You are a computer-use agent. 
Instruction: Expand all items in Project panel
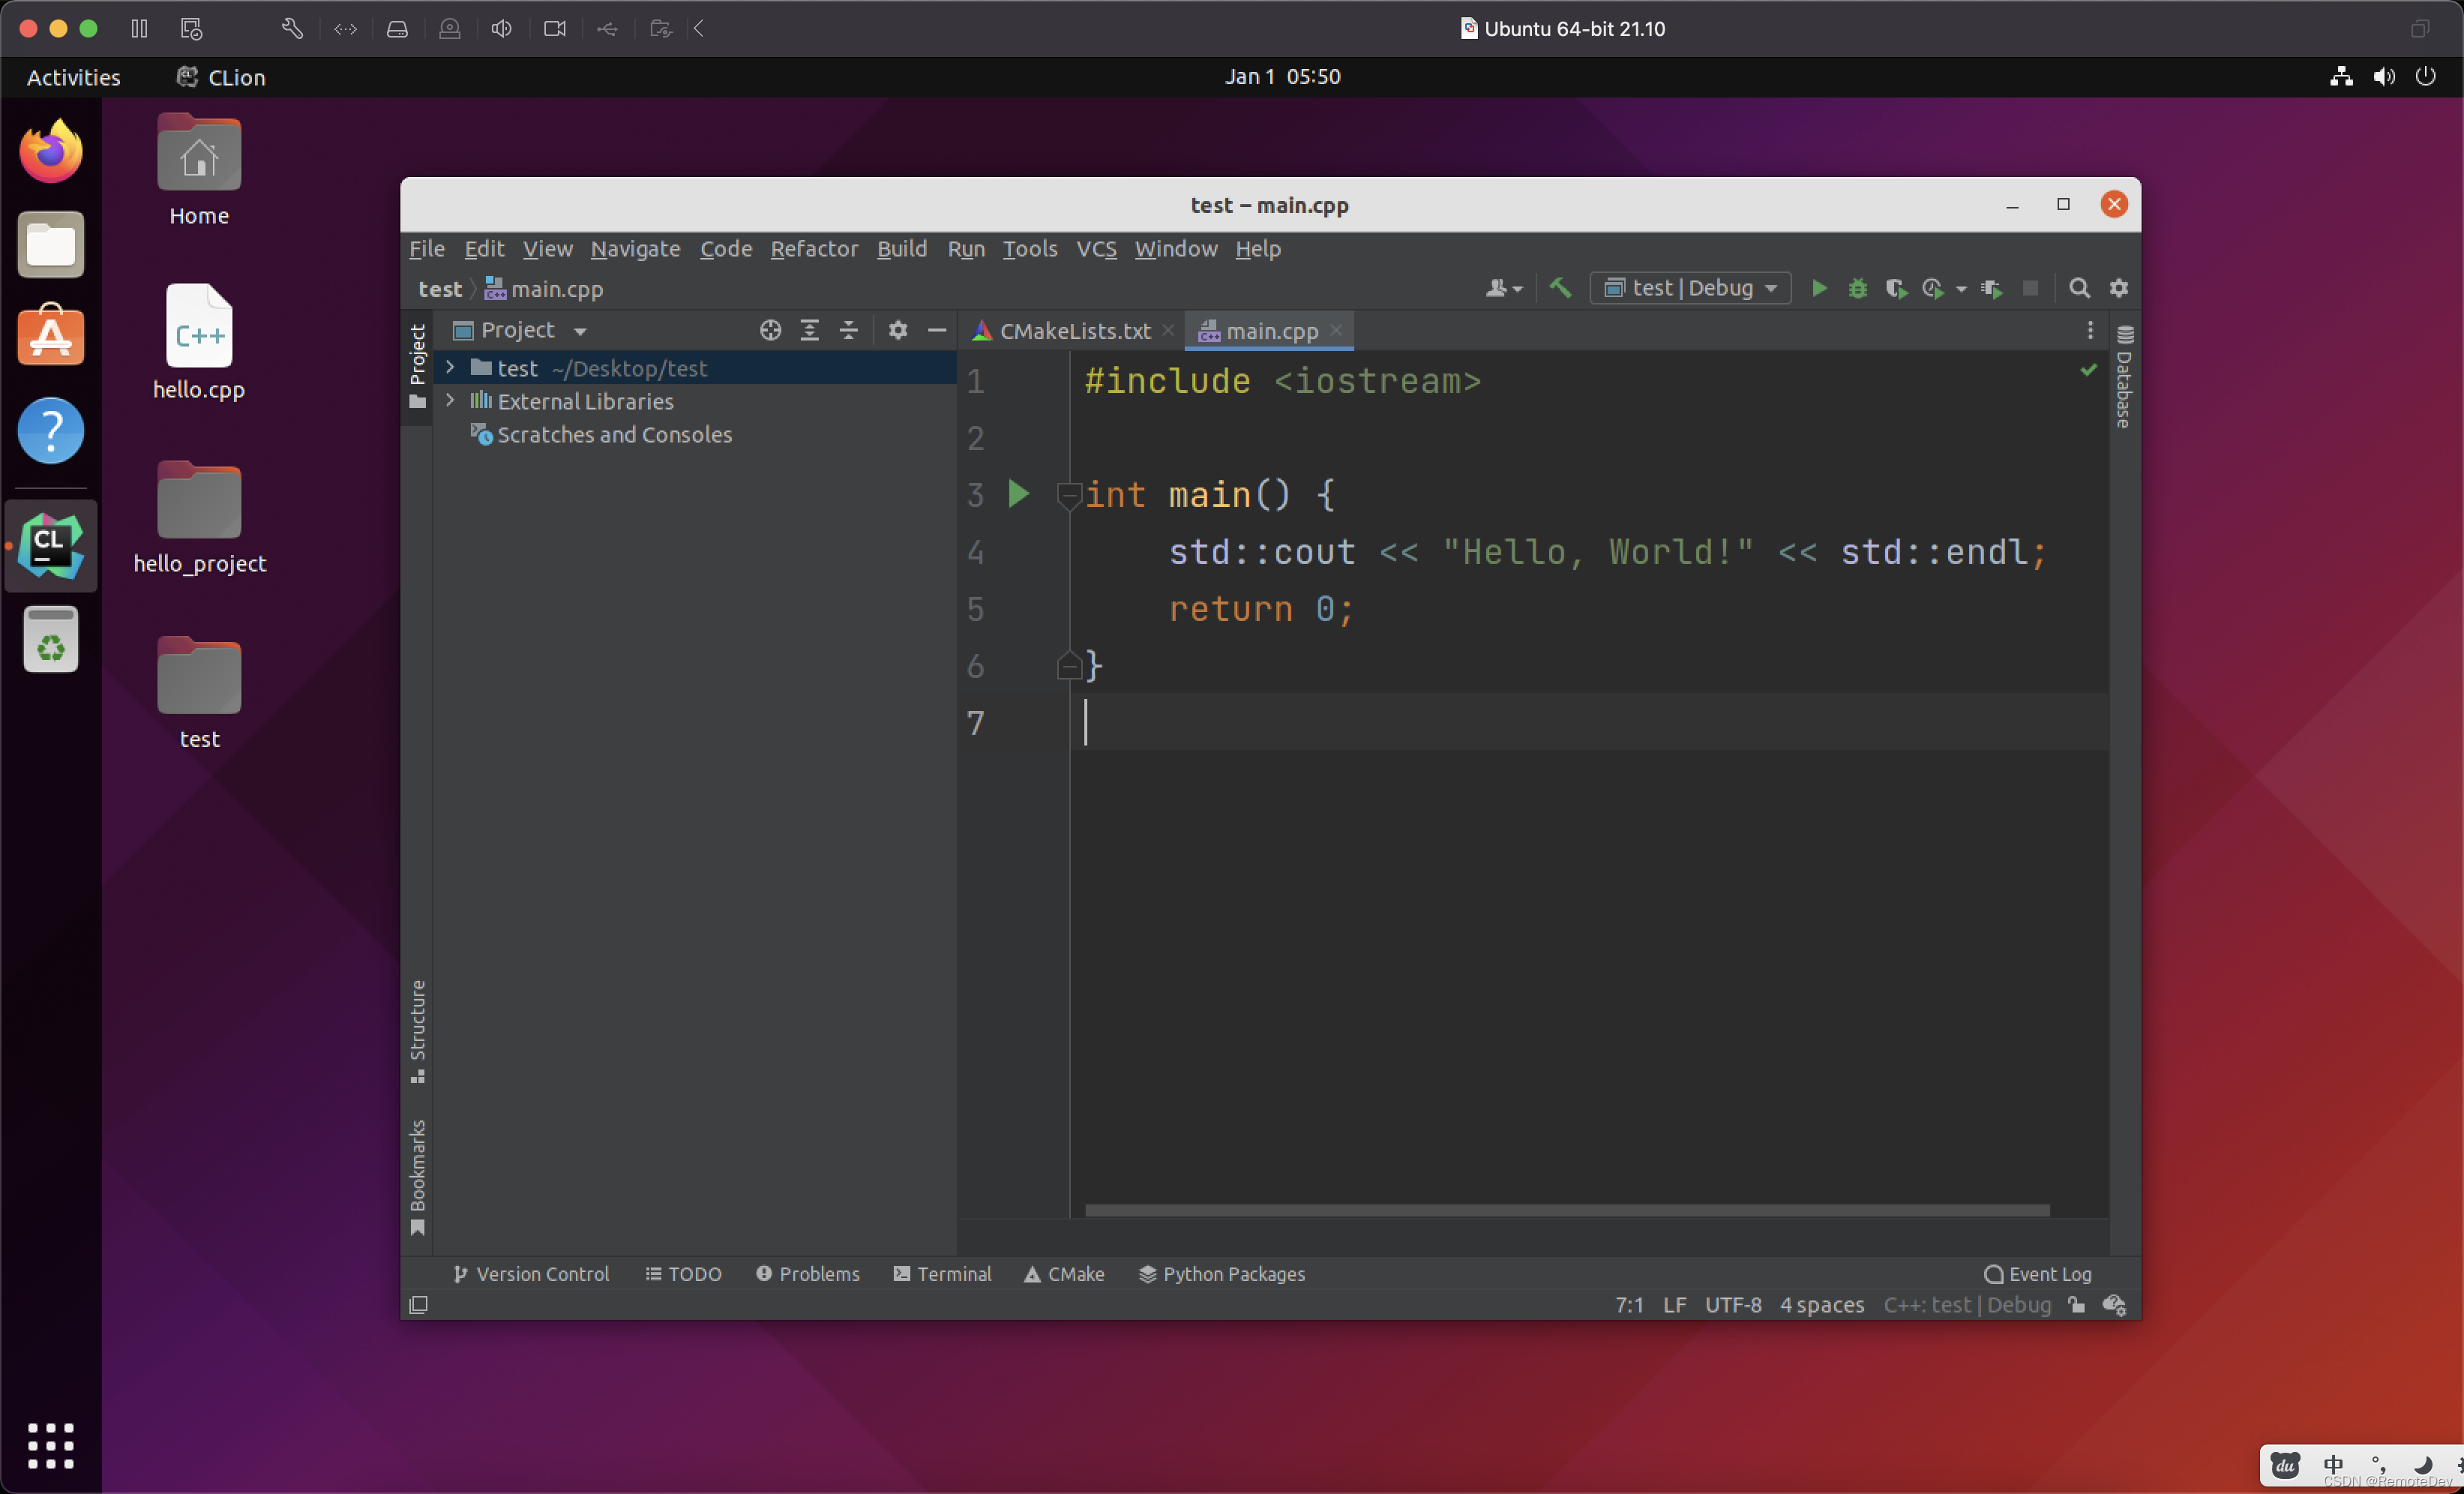coord(809,330)
